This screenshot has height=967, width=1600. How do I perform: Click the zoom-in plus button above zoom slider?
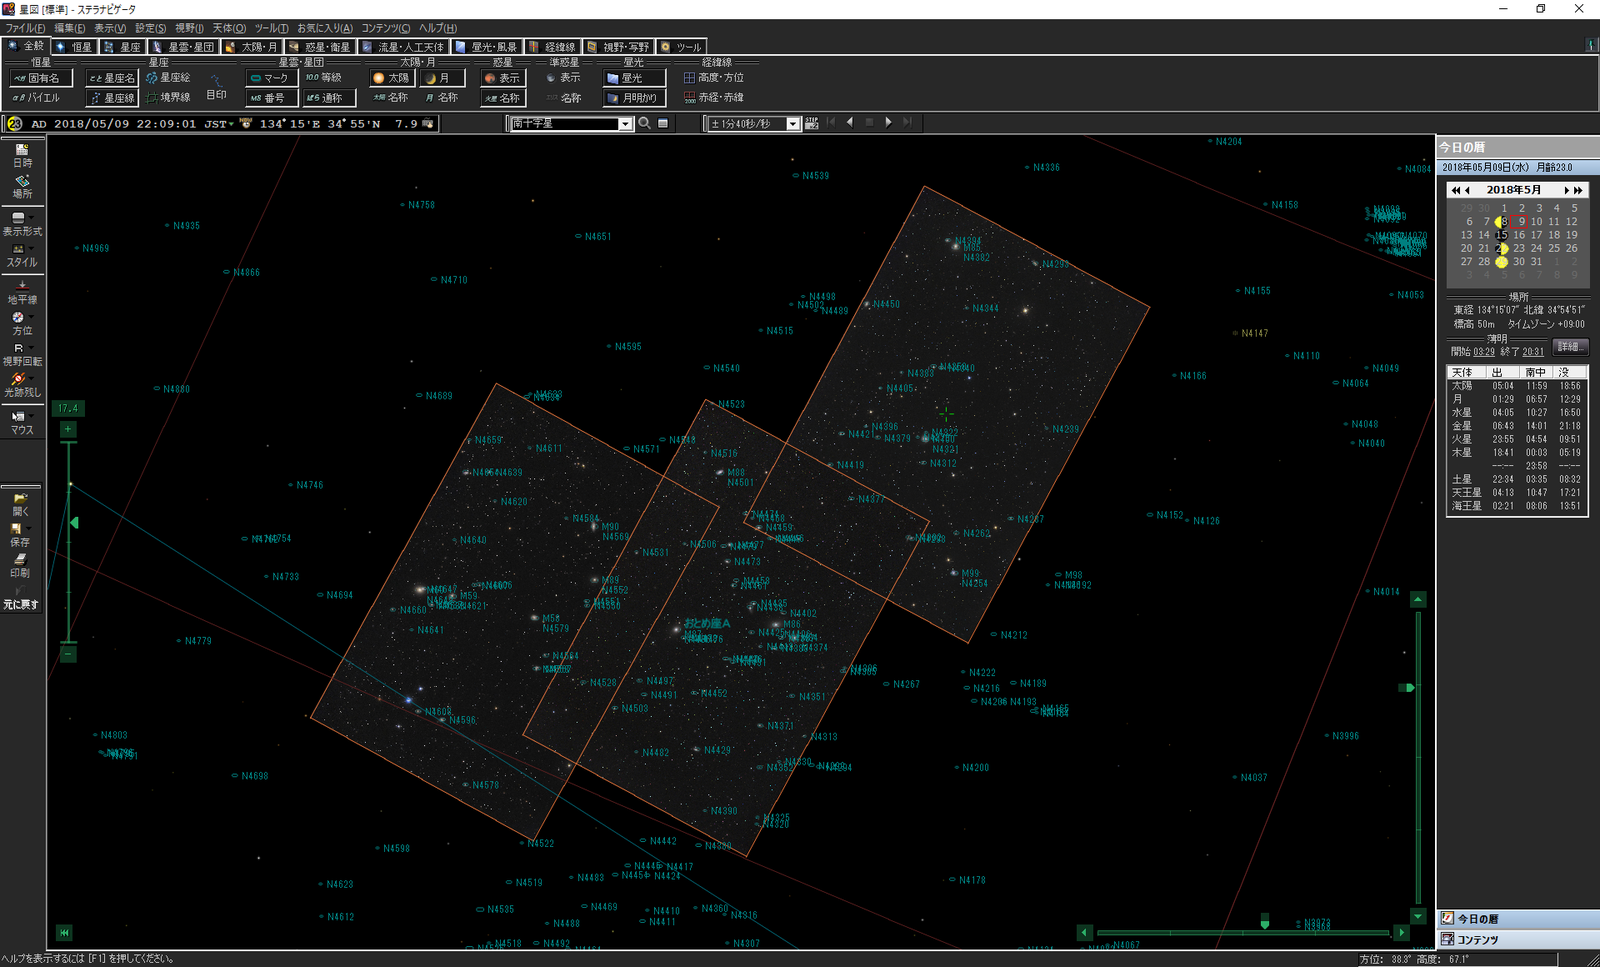68,430
